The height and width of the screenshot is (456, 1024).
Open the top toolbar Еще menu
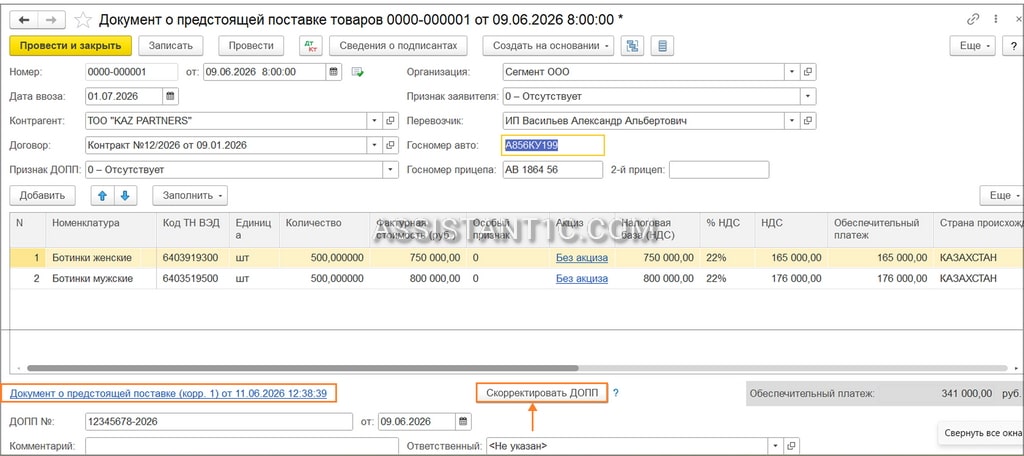(972, 46)
